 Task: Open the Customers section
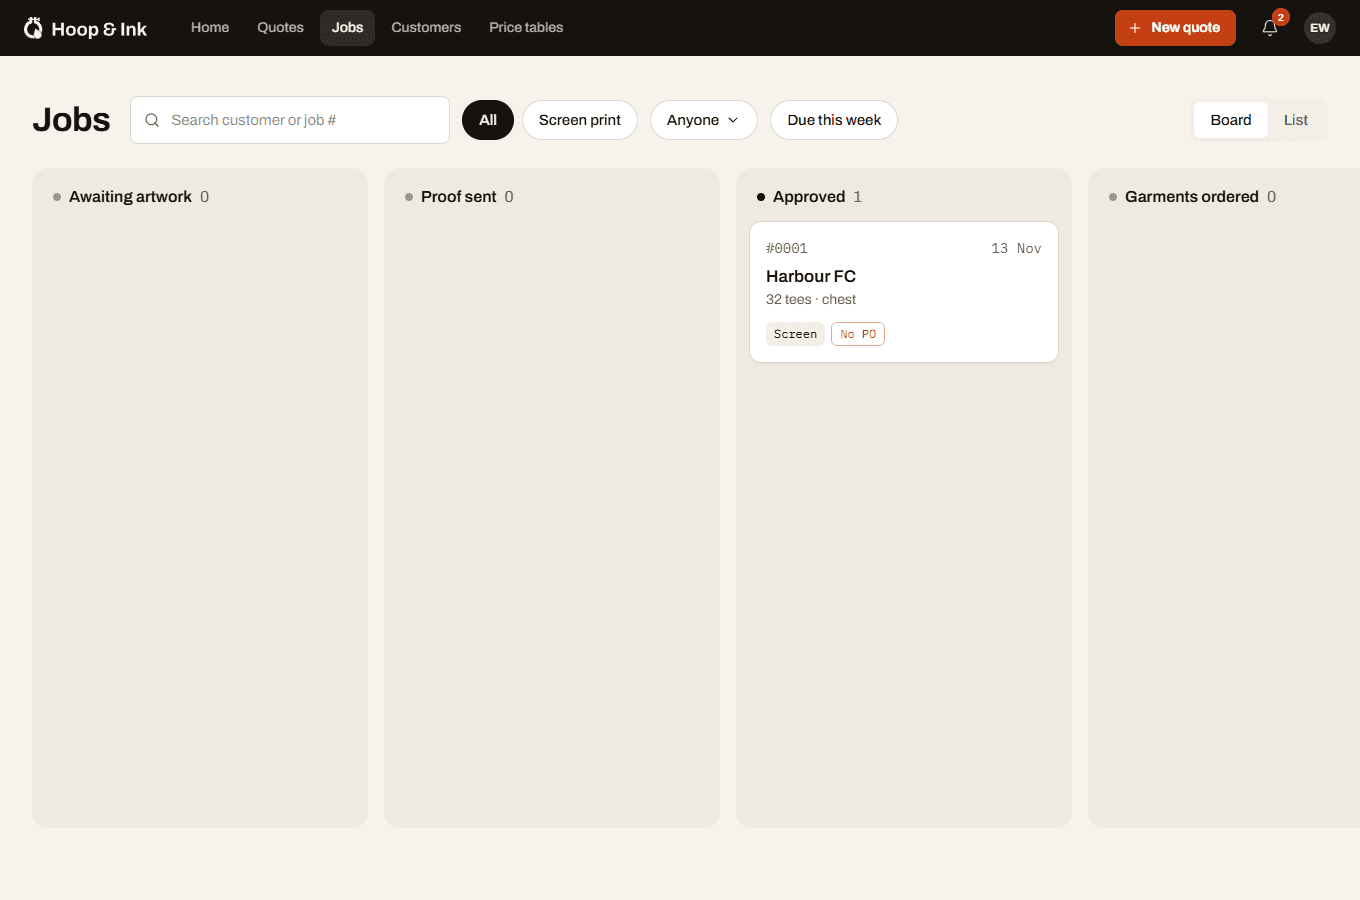click(426, 28)
